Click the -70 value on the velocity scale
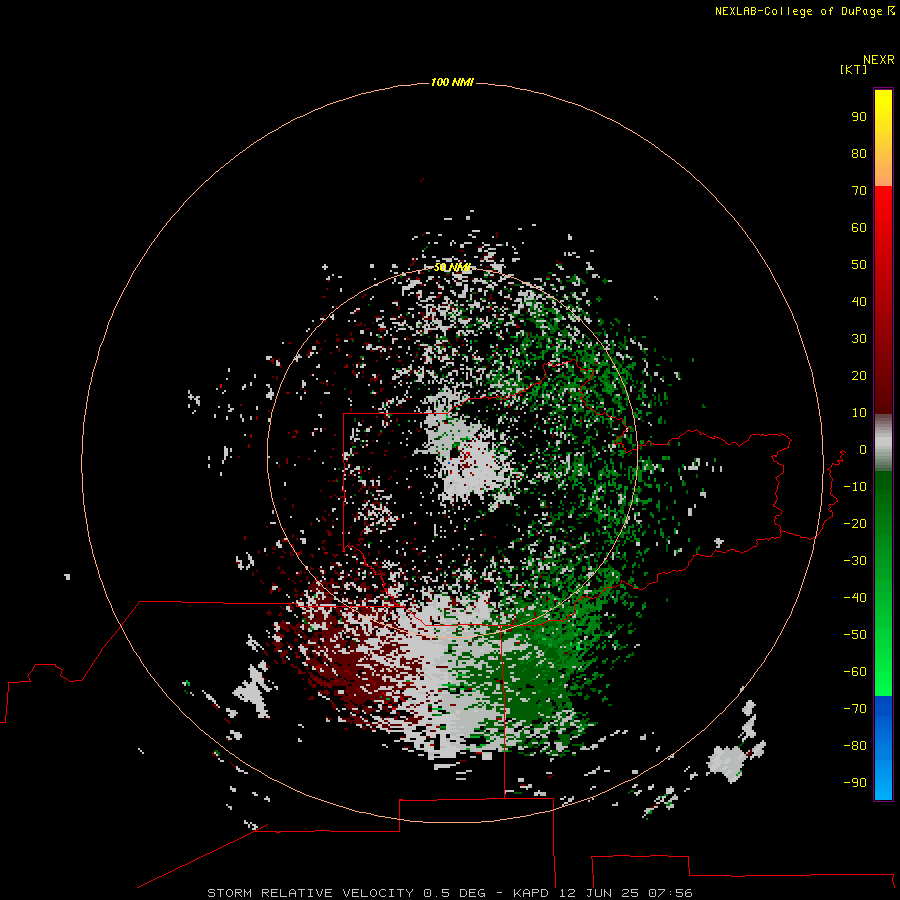This screenshot has height=900, width=900. tap(855, 708)
